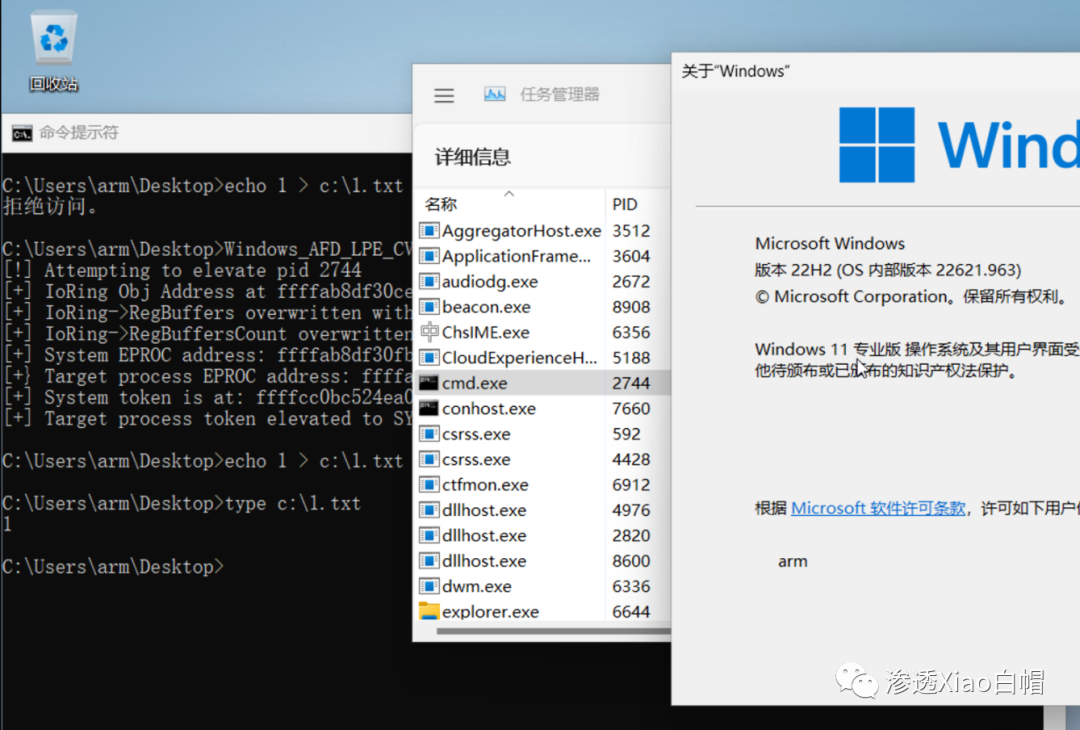Click the AggregatorHost.exe process icon
This screenshot has width=1080, height=730.
(x=429, y=231)
